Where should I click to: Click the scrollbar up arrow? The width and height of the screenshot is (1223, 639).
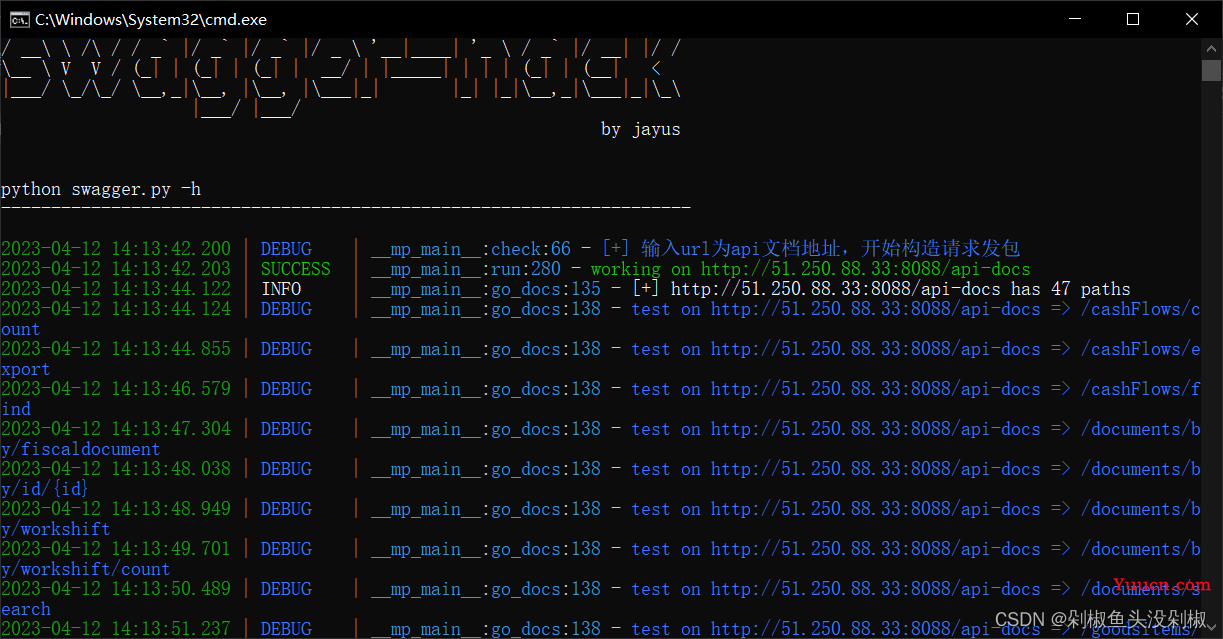pyautogui.click(x=1211, y=47)
